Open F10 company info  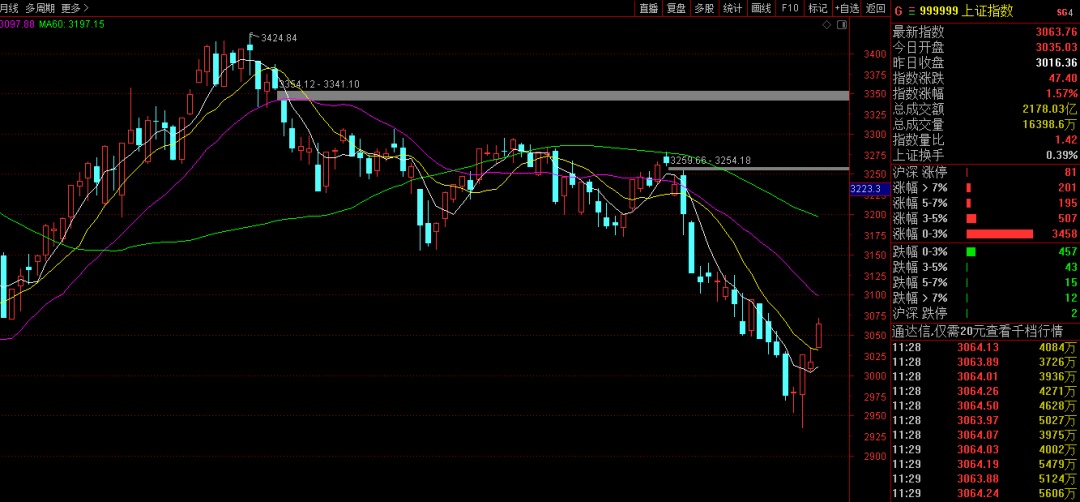tap(789, 8)
